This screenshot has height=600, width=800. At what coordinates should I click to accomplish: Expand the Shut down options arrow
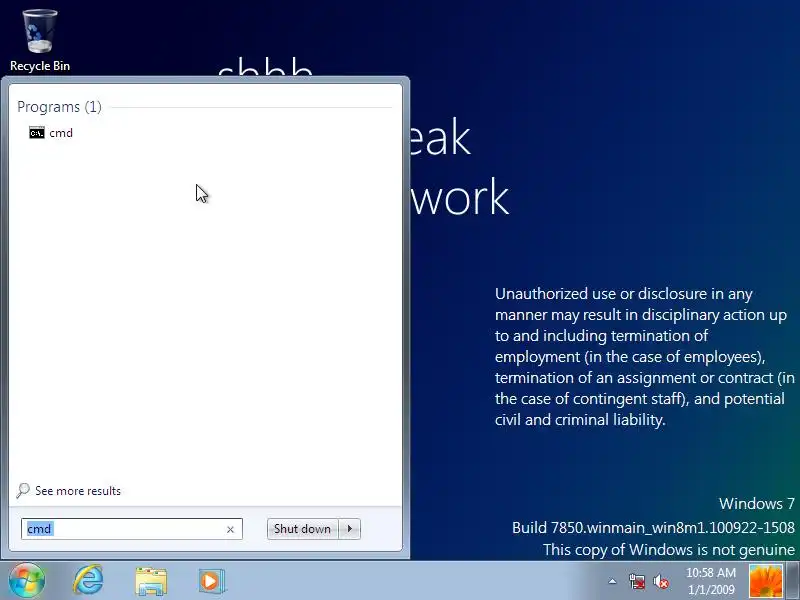[x=350, y=529]
